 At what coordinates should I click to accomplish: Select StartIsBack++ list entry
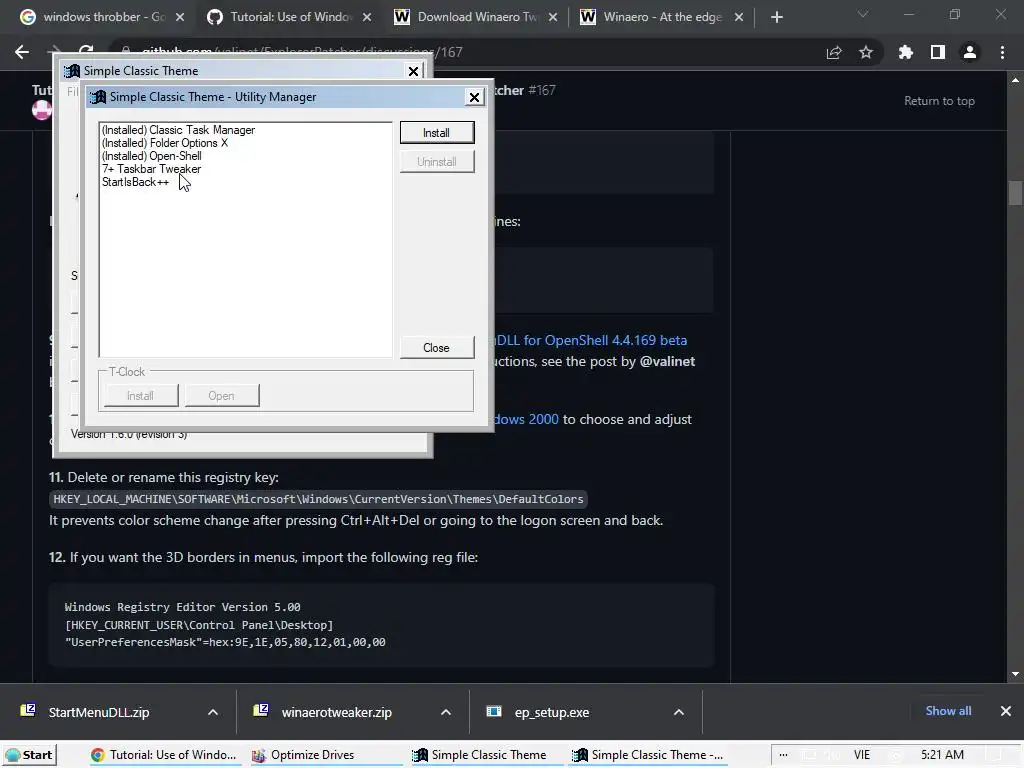coord(135,182)
